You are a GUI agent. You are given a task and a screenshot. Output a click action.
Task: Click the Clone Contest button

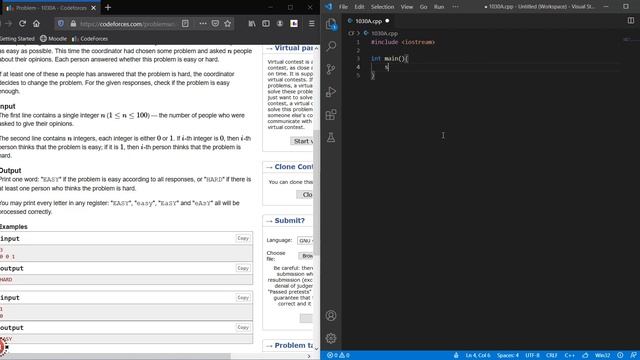tap(305, 195)
